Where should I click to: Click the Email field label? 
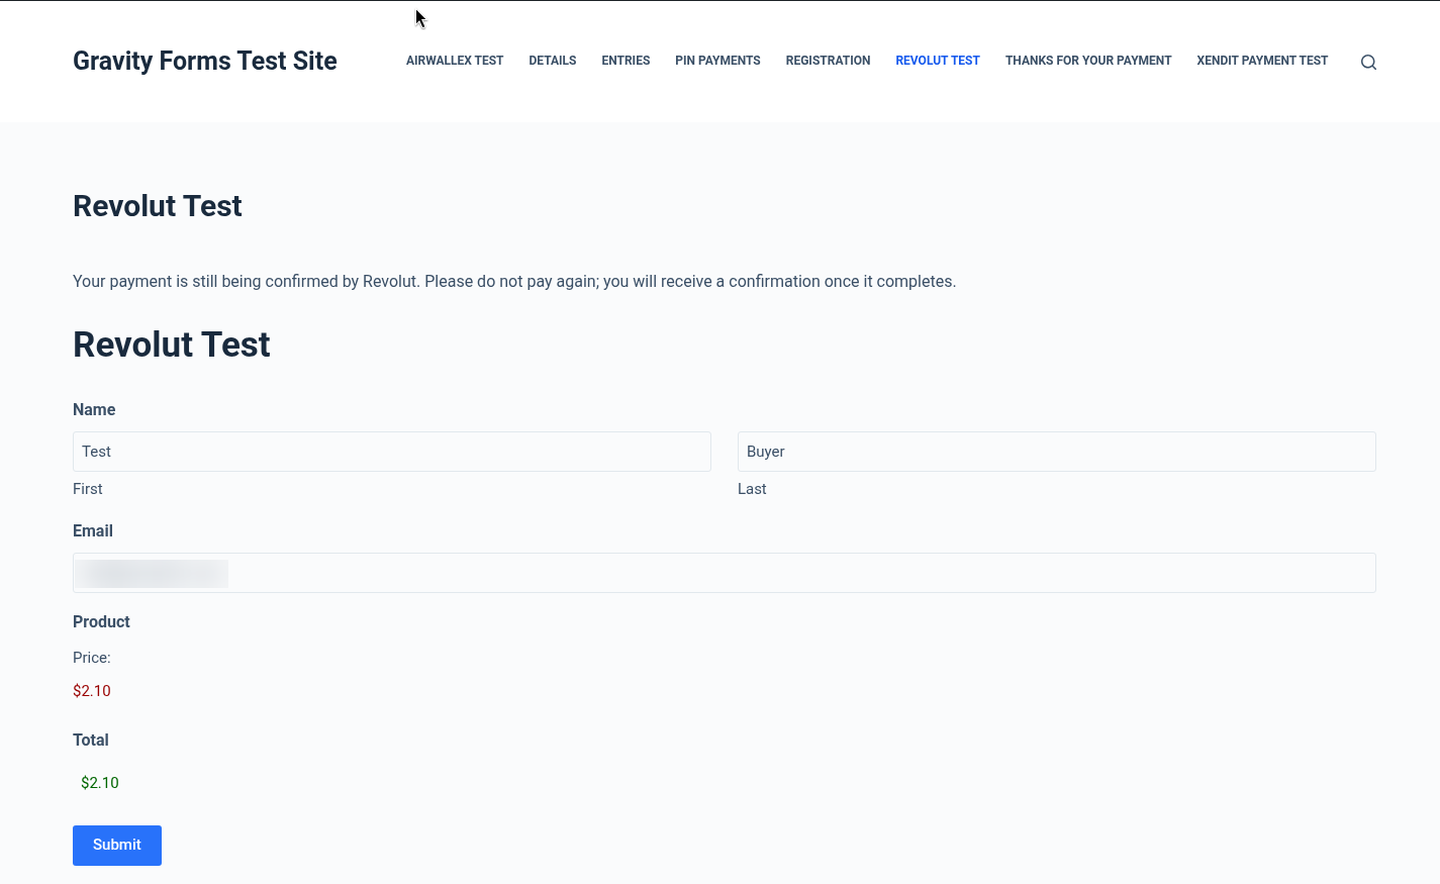[x=93, y=531]
